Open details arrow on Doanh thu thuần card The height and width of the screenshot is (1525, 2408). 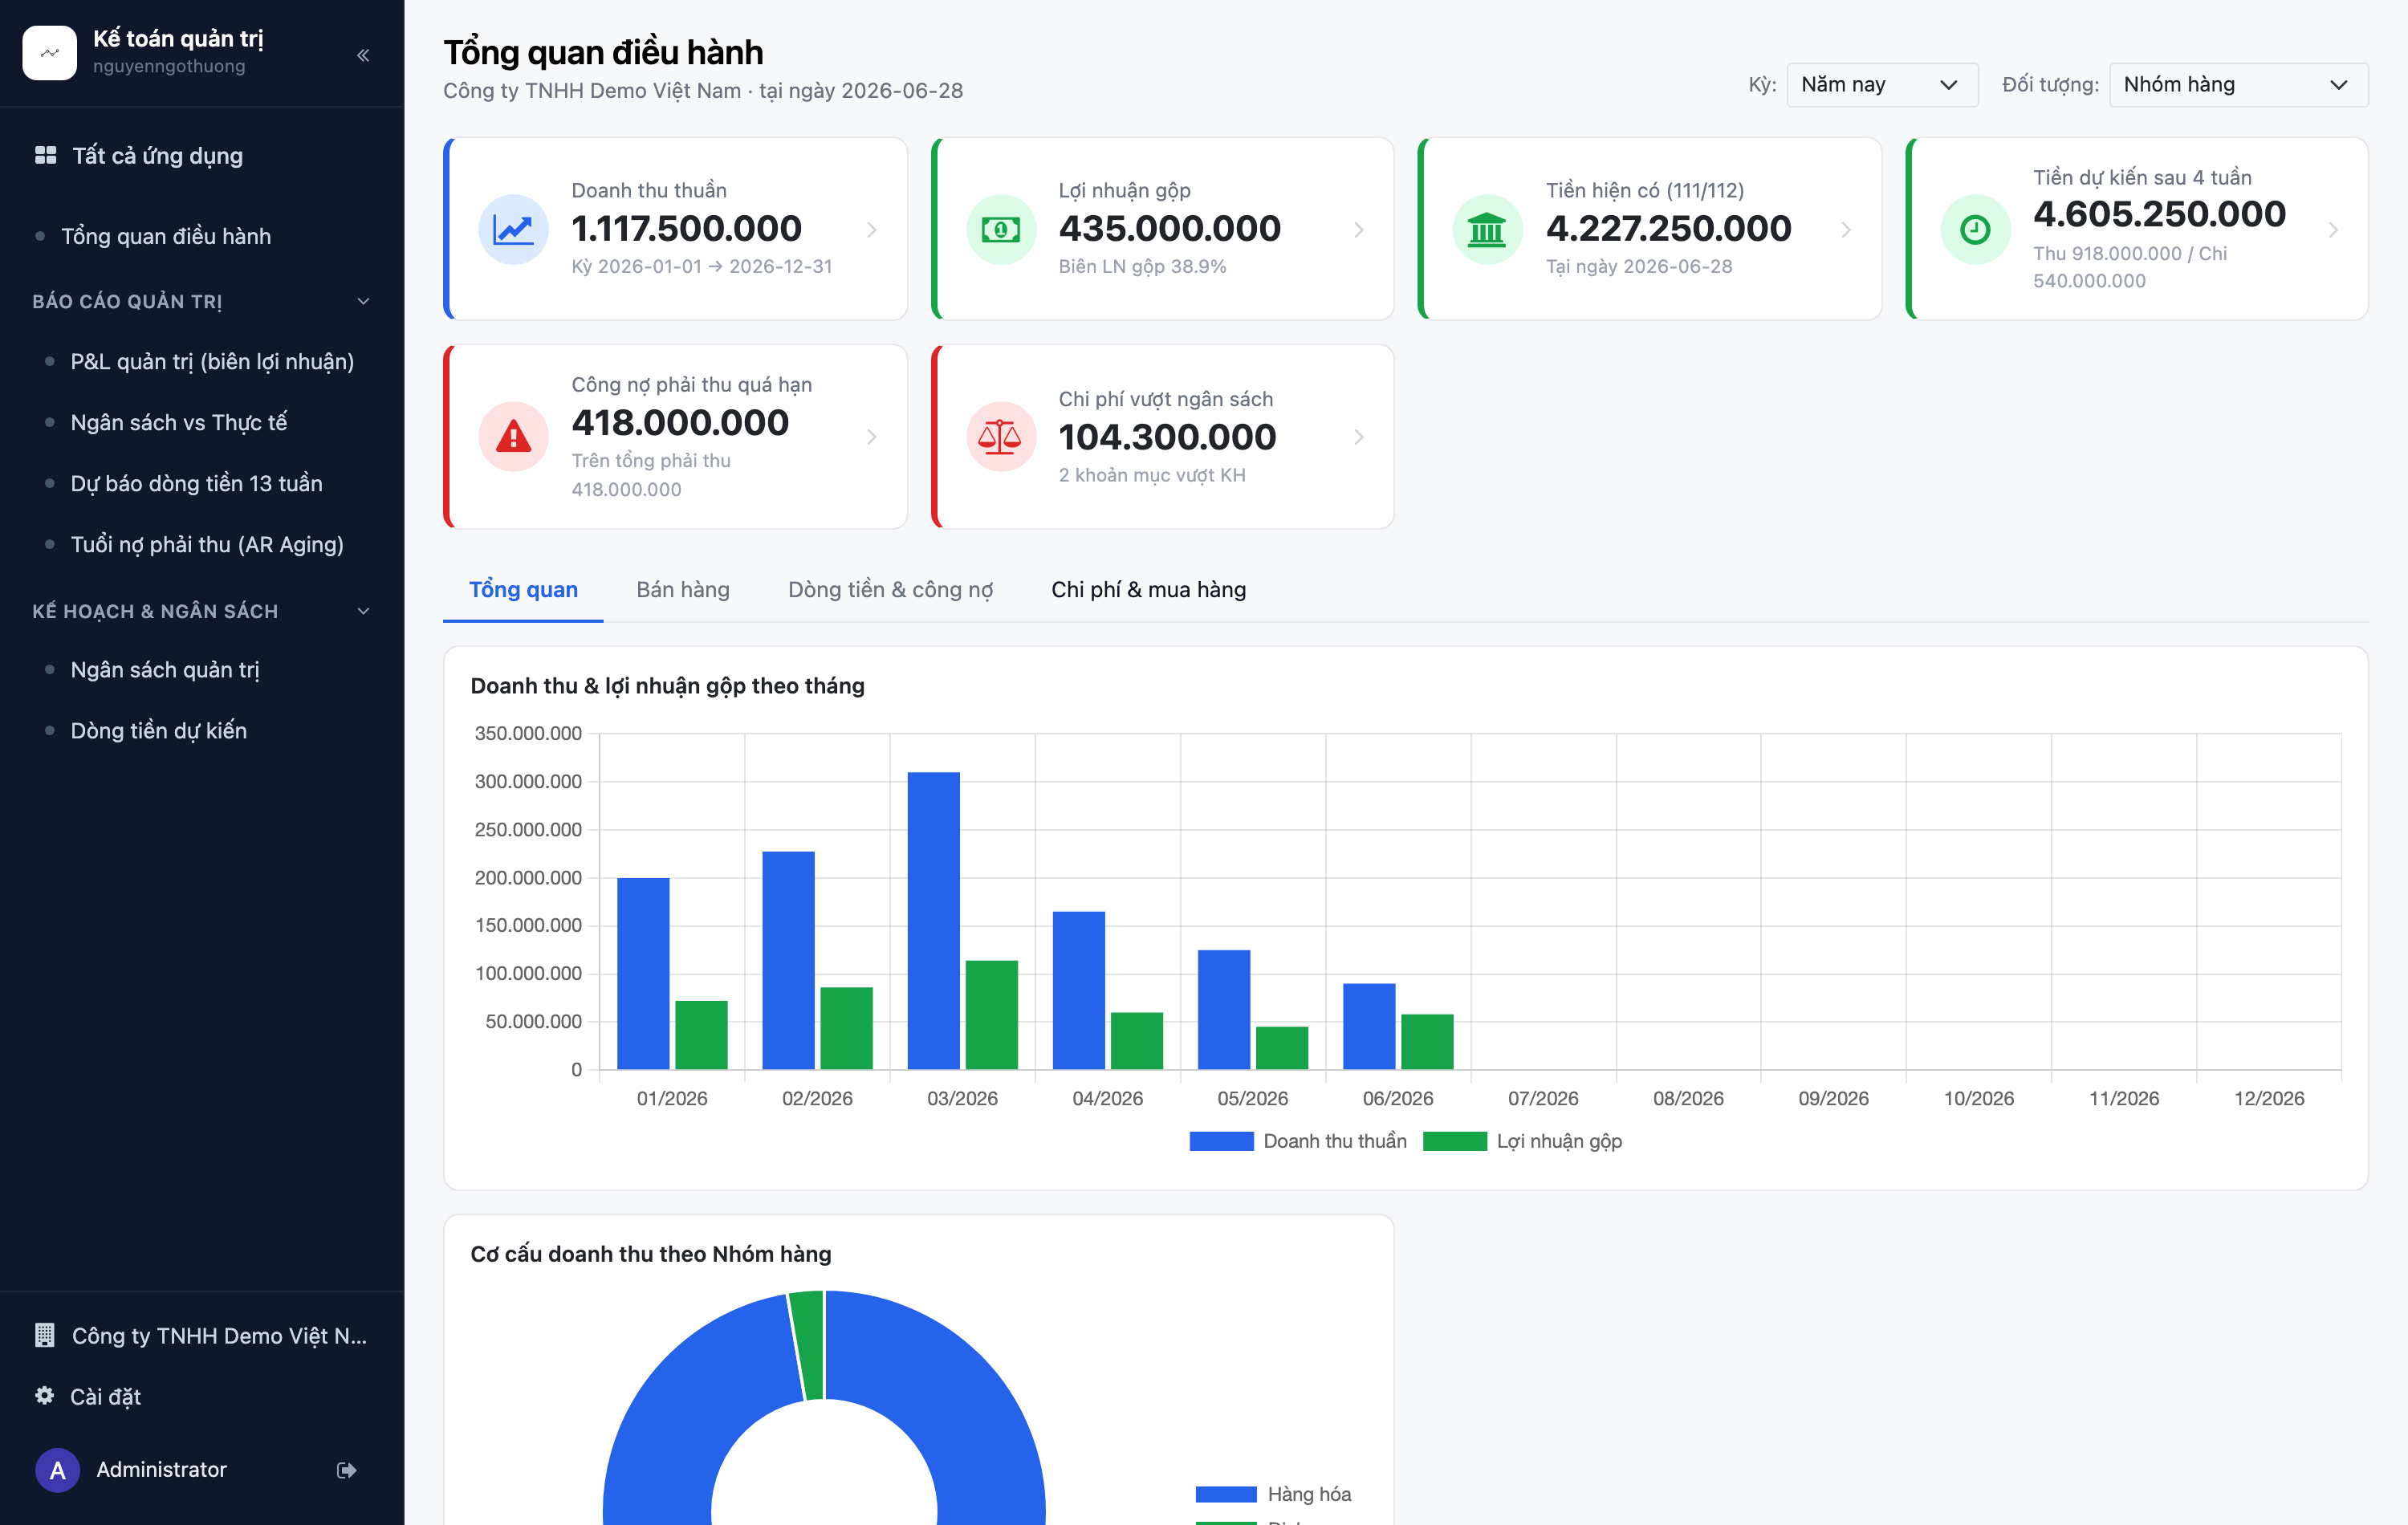pyautogui.click(x=871, y=229)
